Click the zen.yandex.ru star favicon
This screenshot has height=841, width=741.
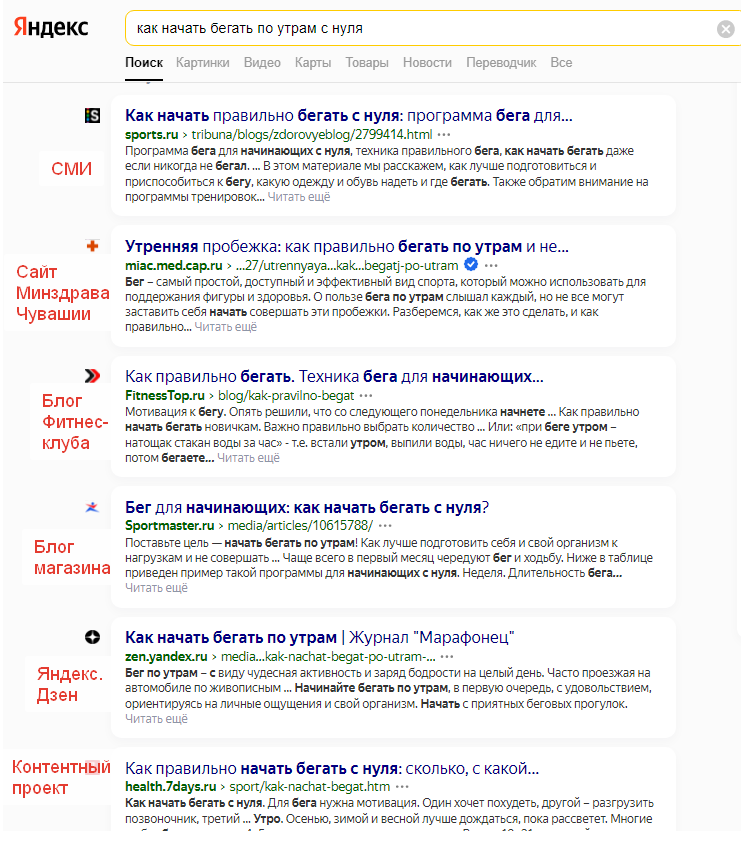tap(92, 637)
